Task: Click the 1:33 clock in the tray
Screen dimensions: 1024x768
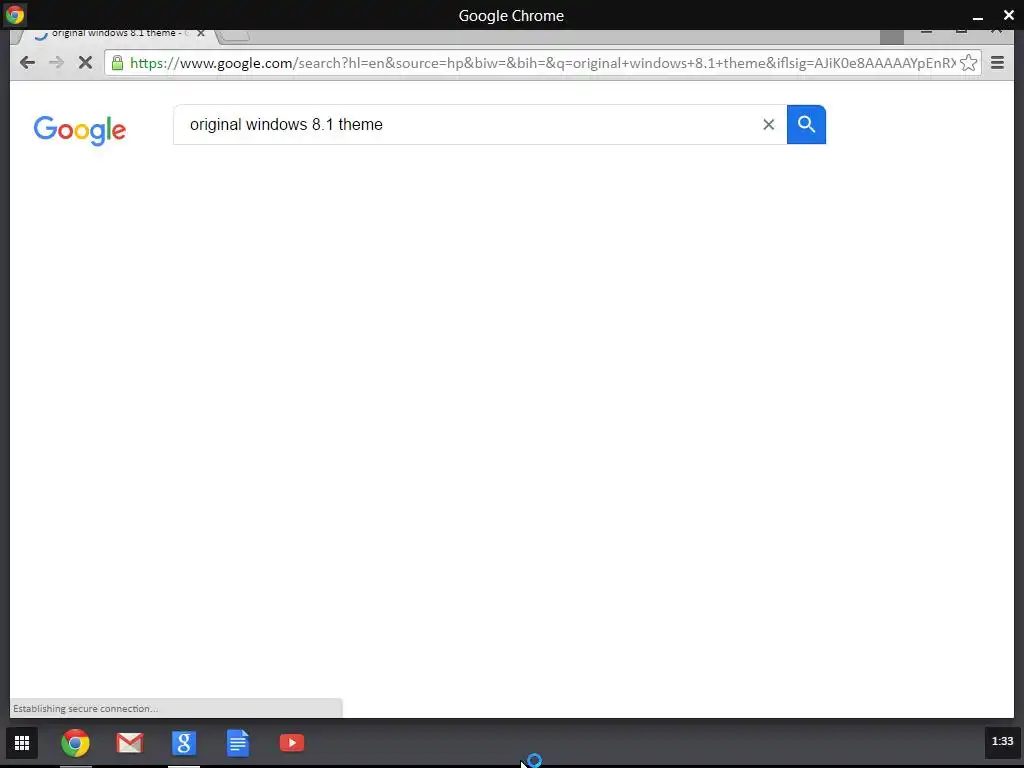Action: 1002,741
